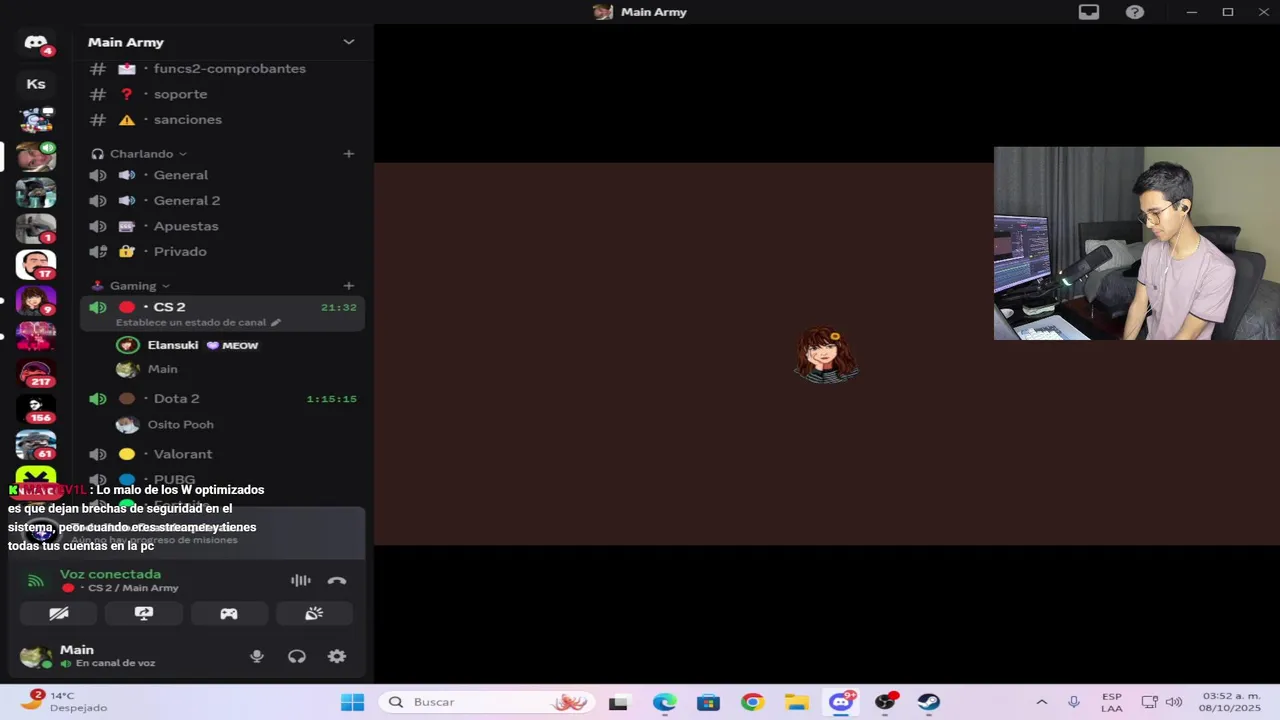
Task: Join the Apuestas voice channel
Action: coord(222,226)
